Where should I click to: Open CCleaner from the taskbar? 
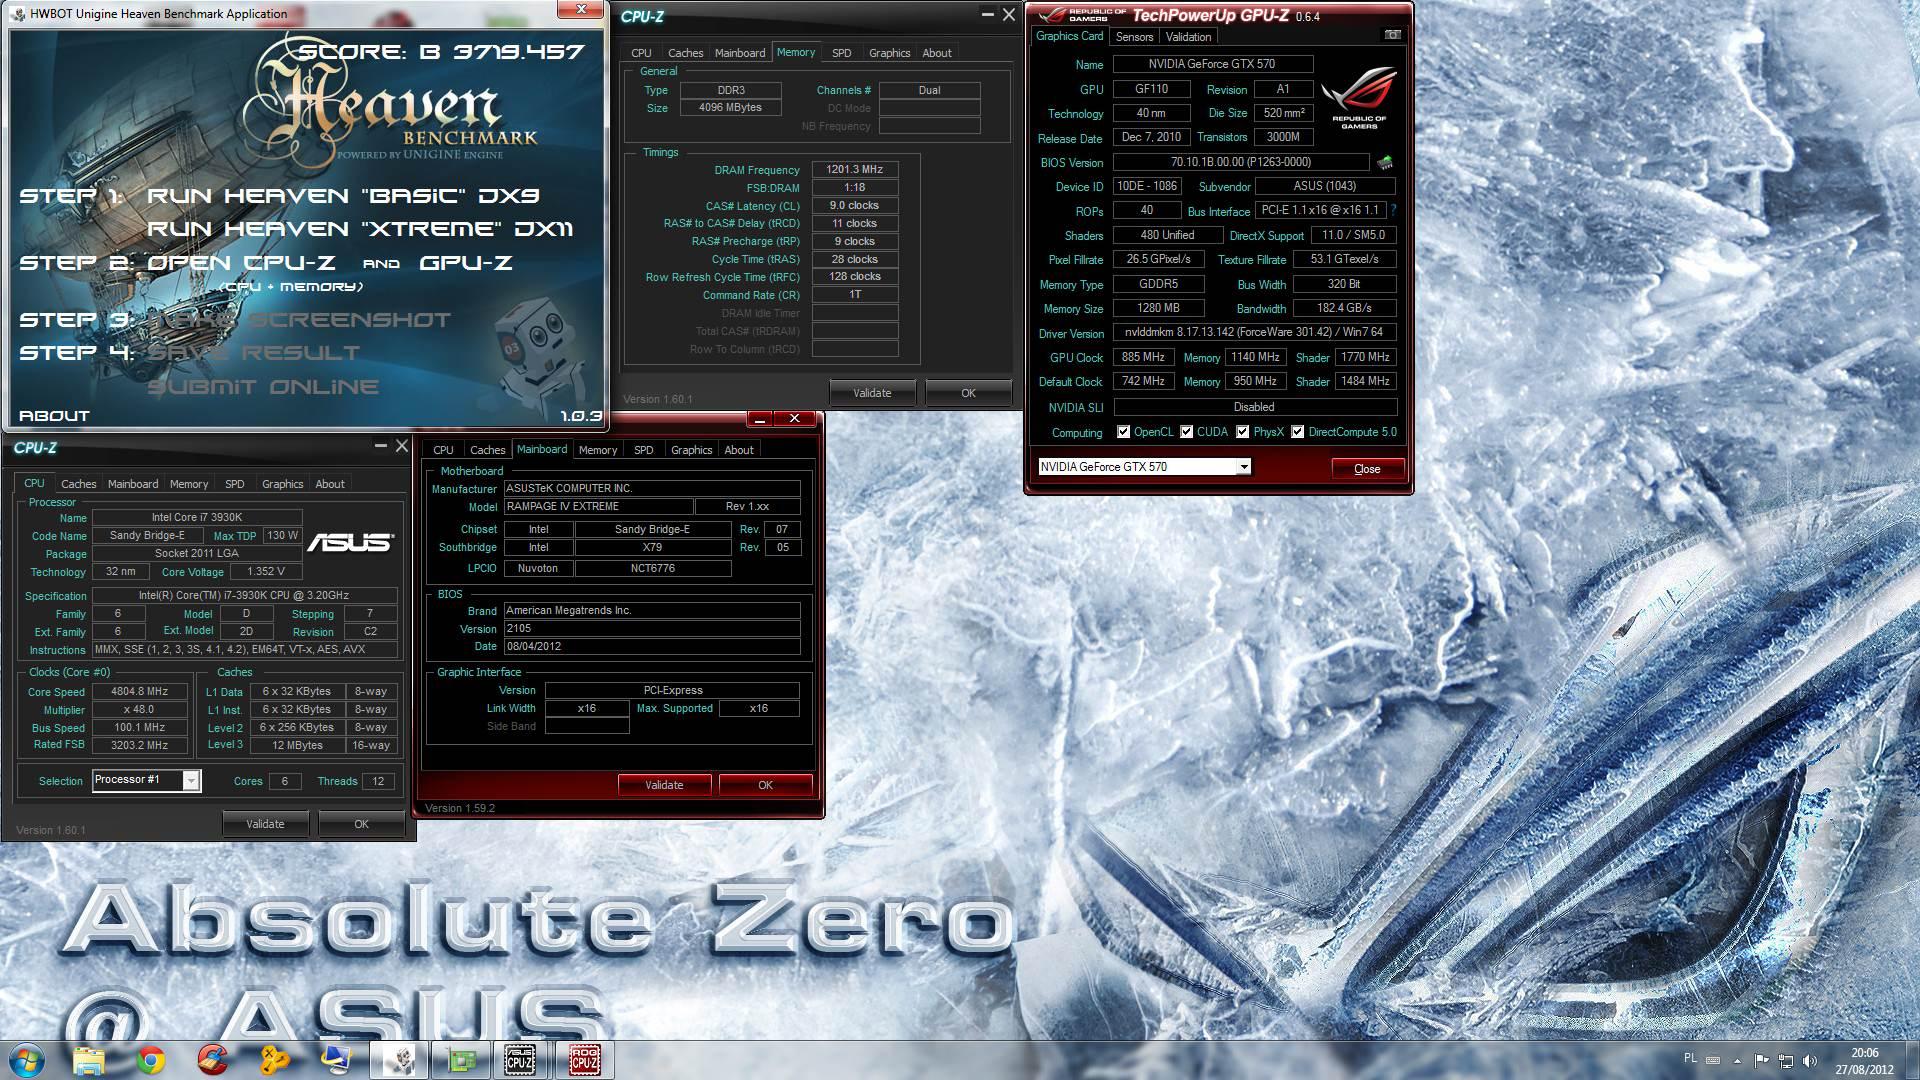point(213,1059)
